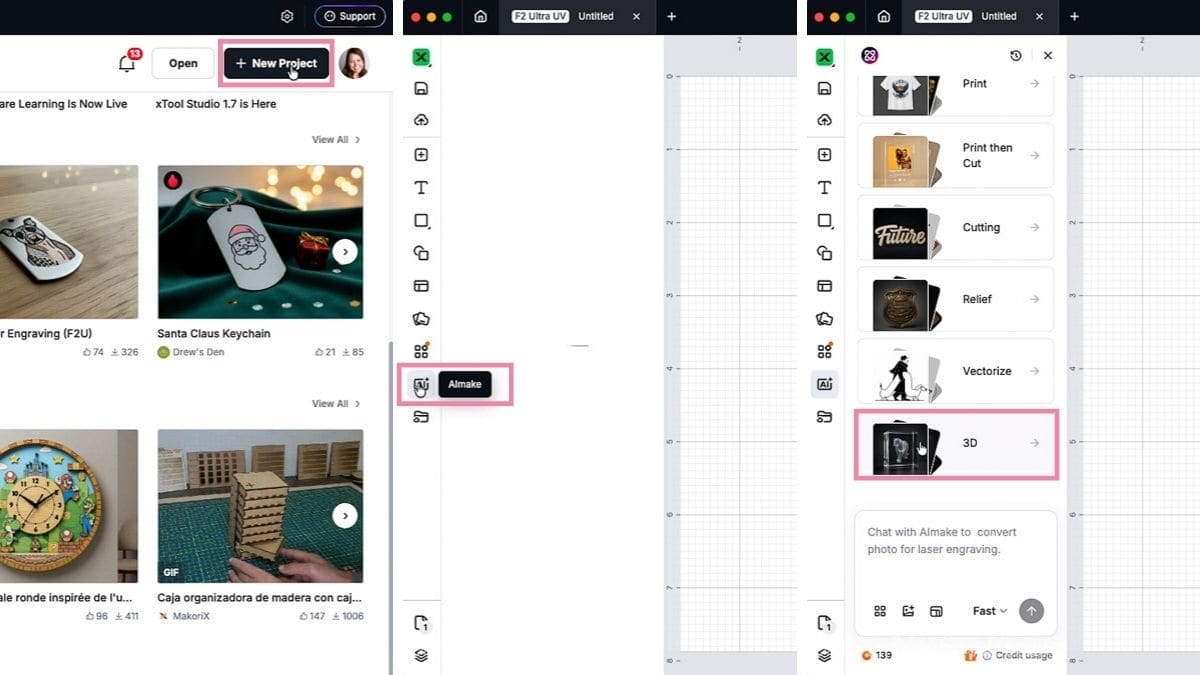This screenshot has height=675, width=1200.
Task: Click the Support button
Action: coord(350,16)
